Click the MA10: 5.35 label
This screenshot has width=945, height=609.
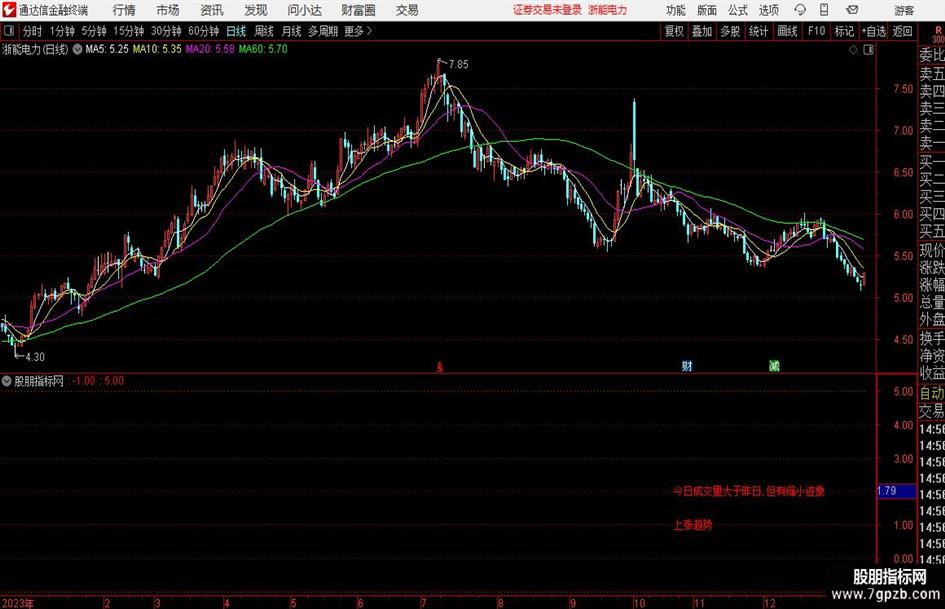[157, 49]
